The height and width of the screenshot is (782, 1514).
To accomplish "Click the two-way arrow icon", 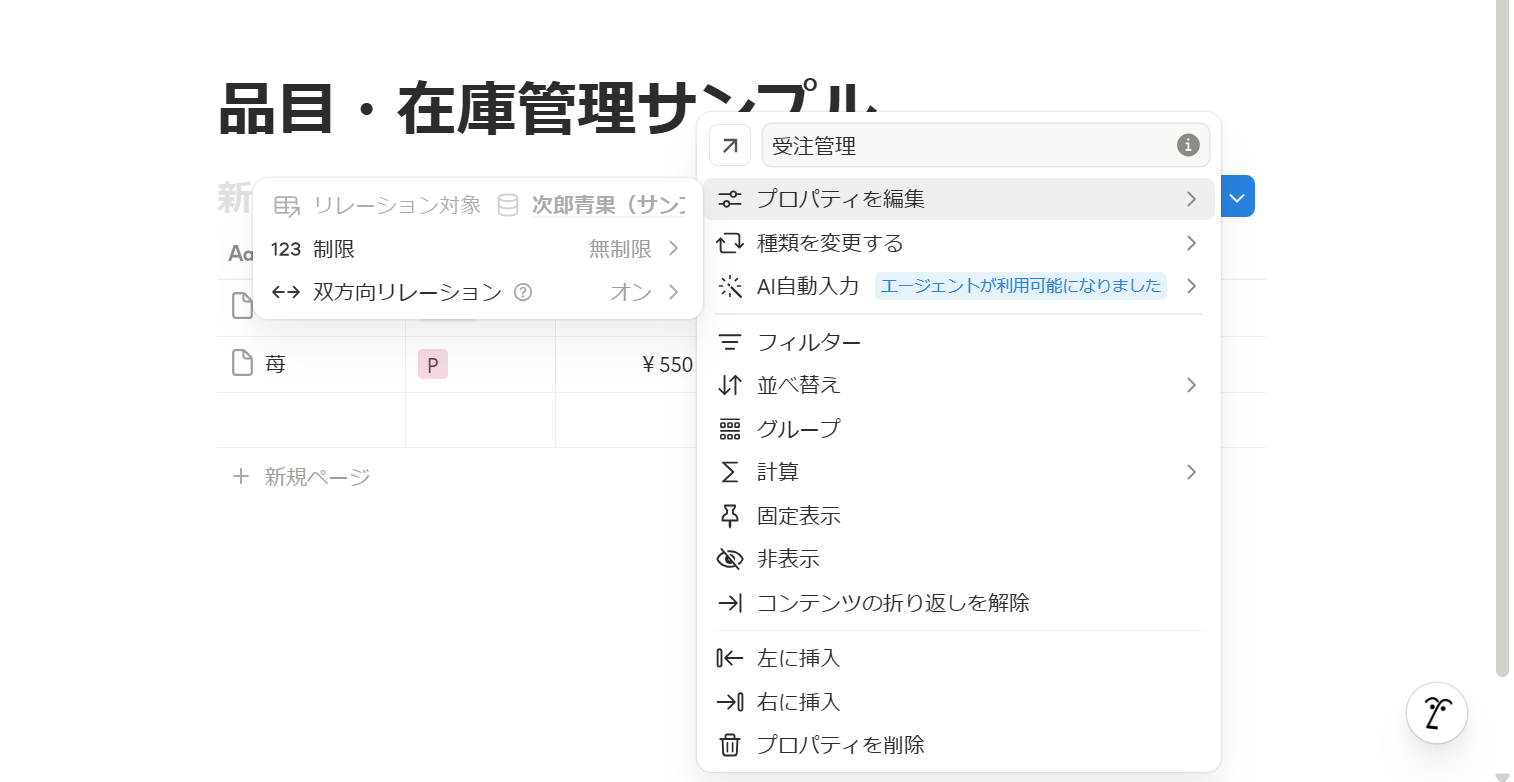I will click(286, 292).
